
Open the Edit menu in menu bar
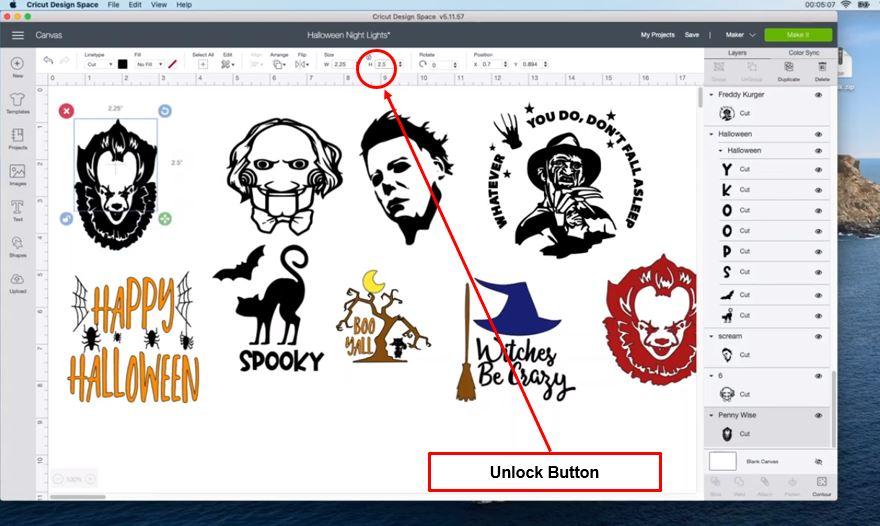pos(135,4)
